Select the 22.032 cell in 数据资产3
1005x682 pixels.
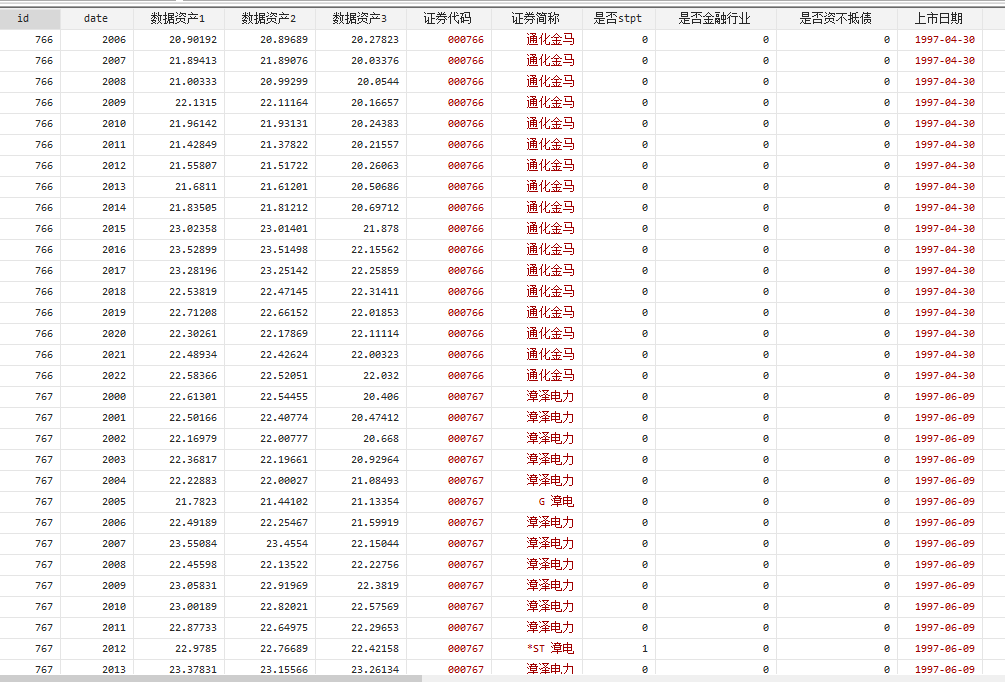pyautogui.click(x=380, y=375)
